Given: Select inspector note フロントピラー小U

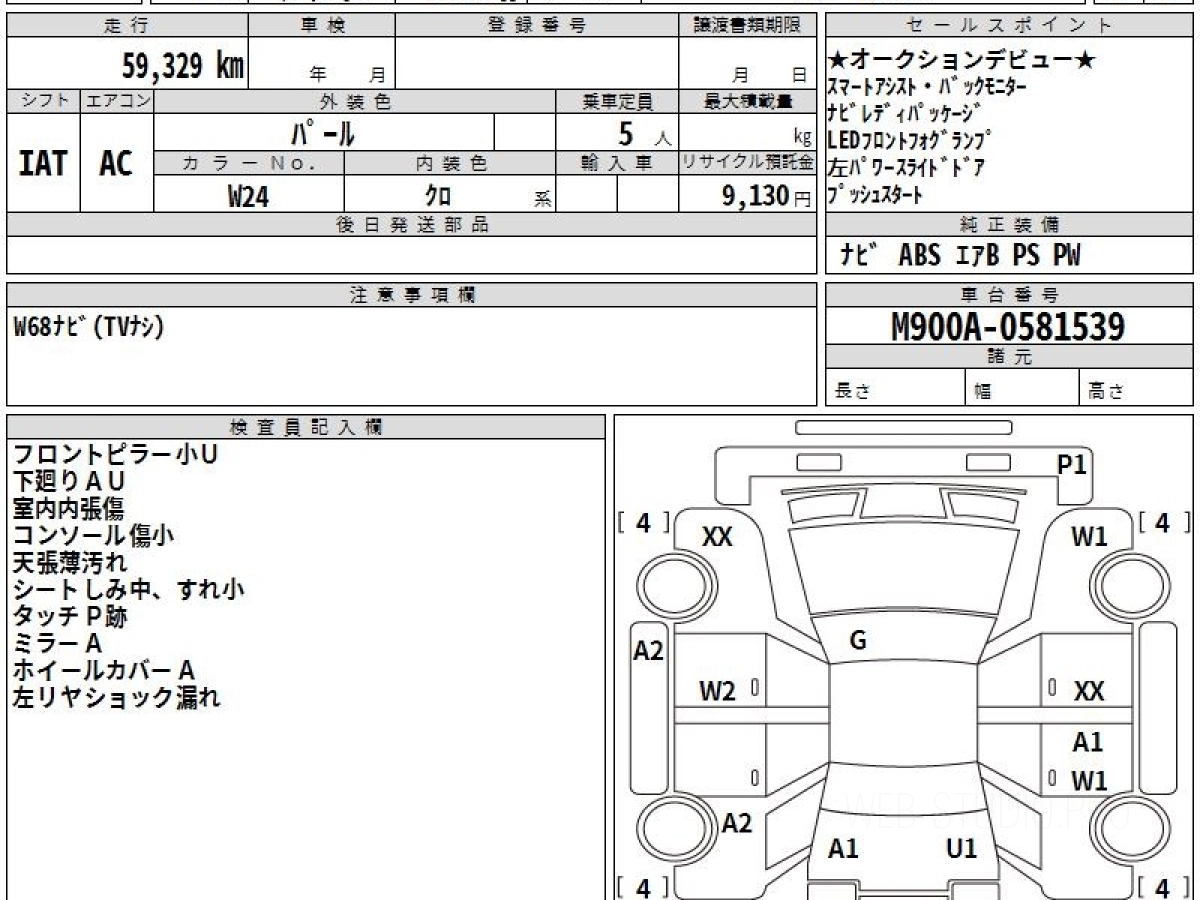Looking at the screenshot, I should coord(115,455).
